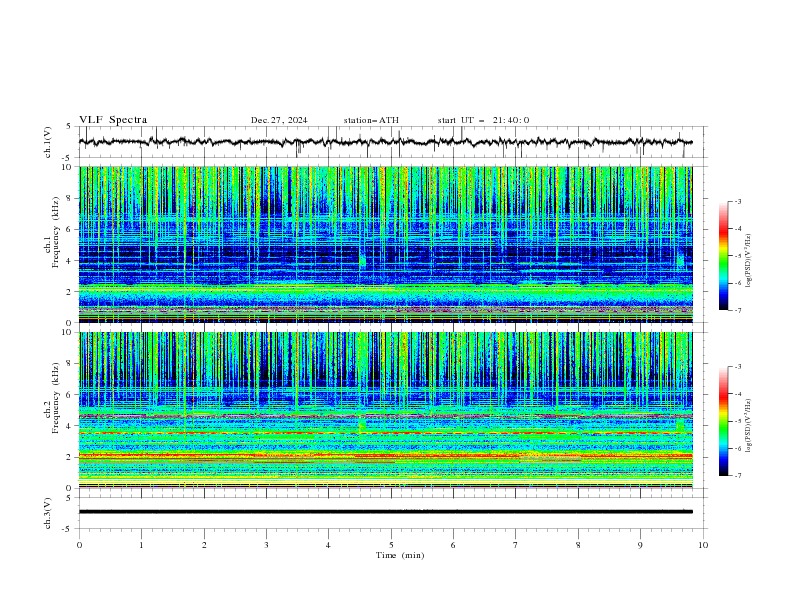
Task: Click the '-3' tick on ch.1 colorbar
Action: point(737,201)
